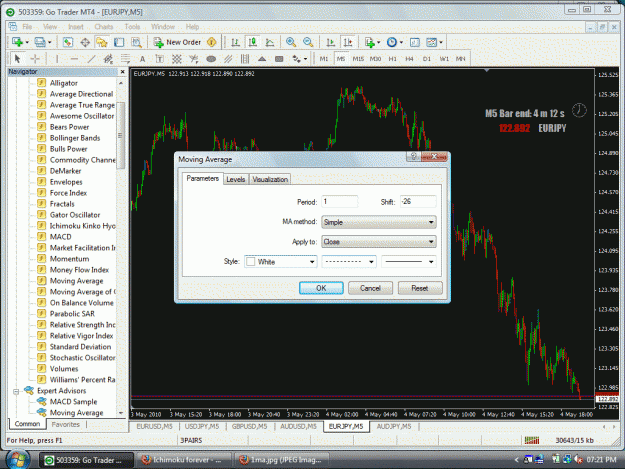Image resolution: width=625 pixels, height=469 pixels.
Task: Switch chart to Line Chart mode
Action: (270, 42)
